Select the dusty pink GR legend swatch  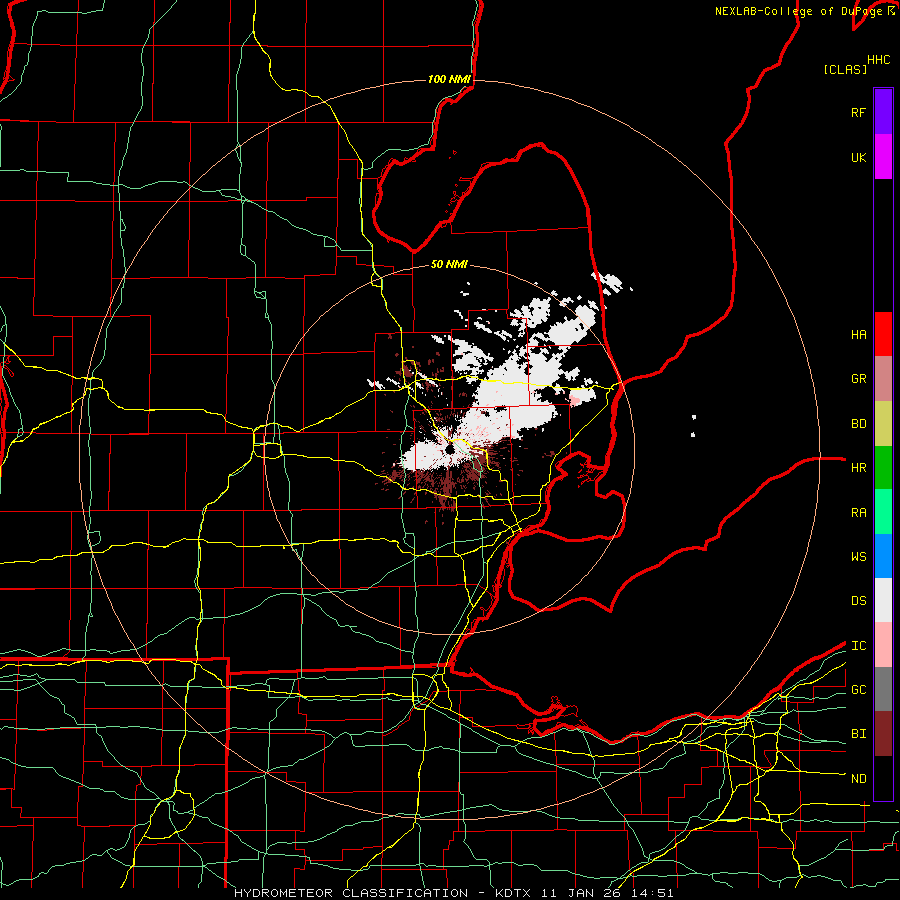pos(883,379)
